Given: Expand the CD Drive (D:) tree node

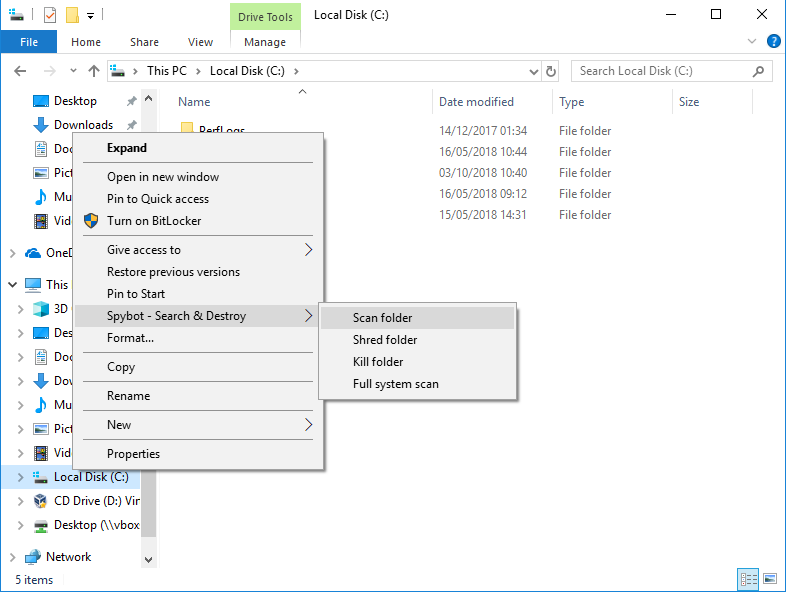Looking at the screenshot, I should [21, 501].
